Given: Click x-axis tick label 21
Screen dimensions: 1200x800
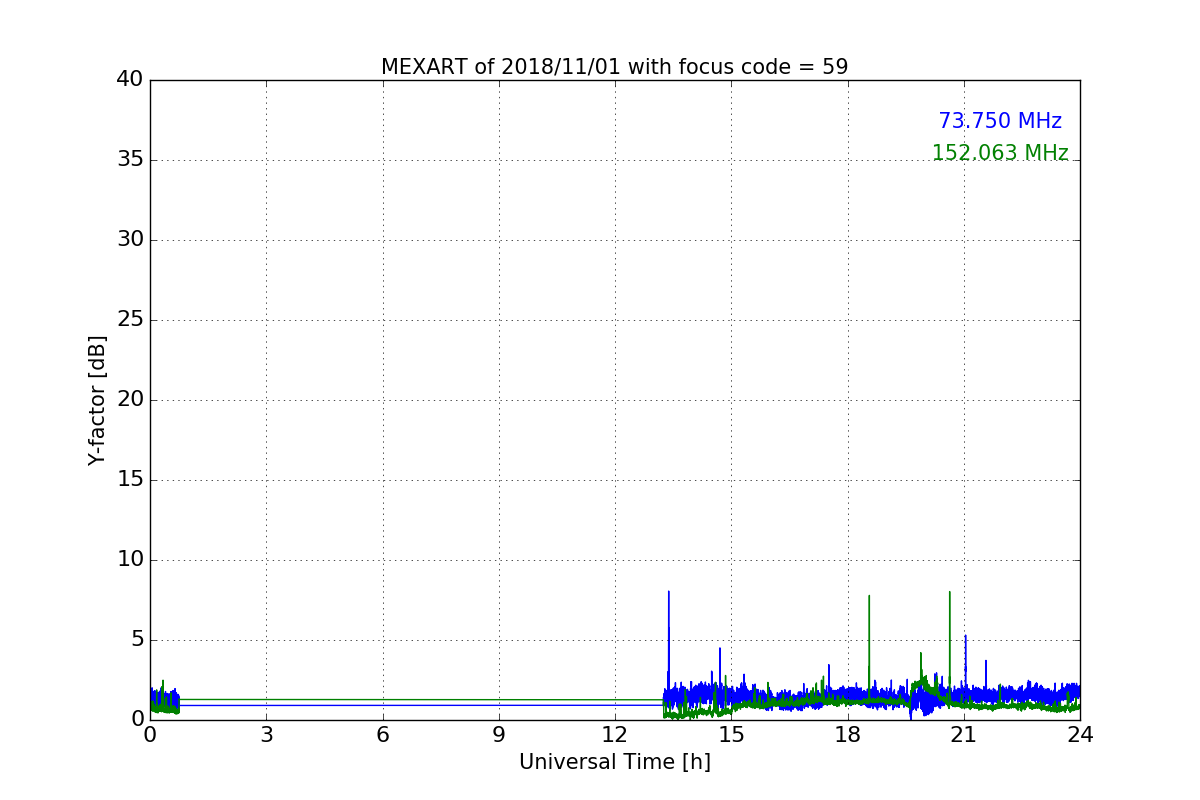Looking at the screenshot, I should coord(964,736).
